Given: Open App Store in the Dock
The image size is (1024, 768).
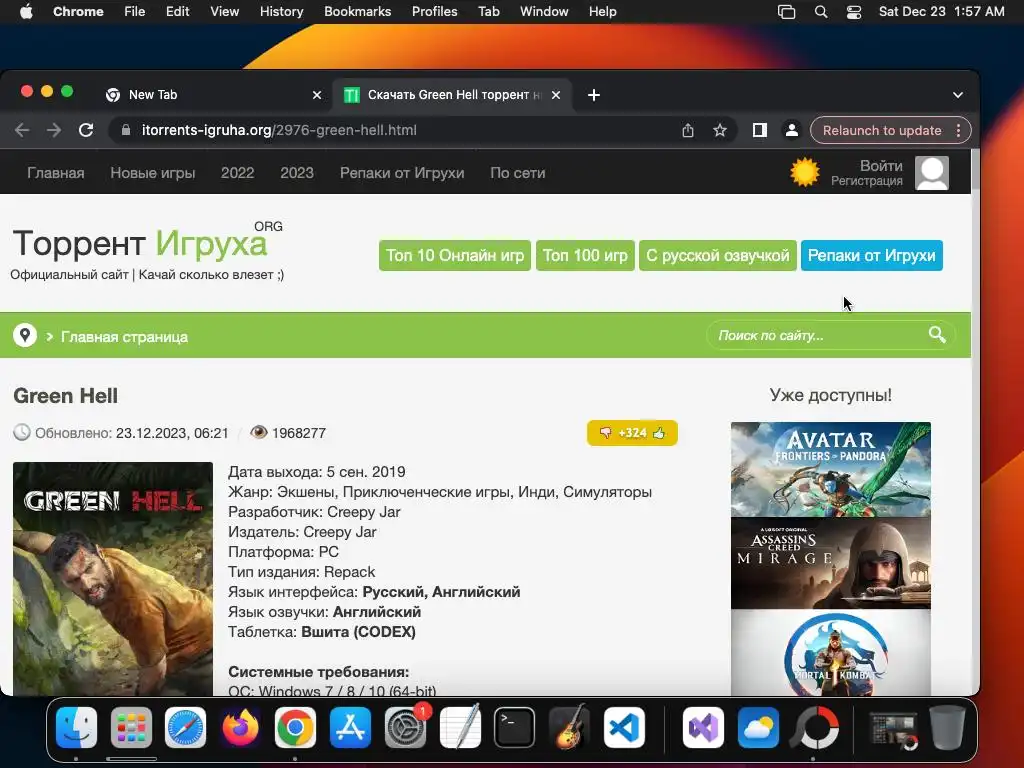Looking at the screenshot, I should coord(350,728).
